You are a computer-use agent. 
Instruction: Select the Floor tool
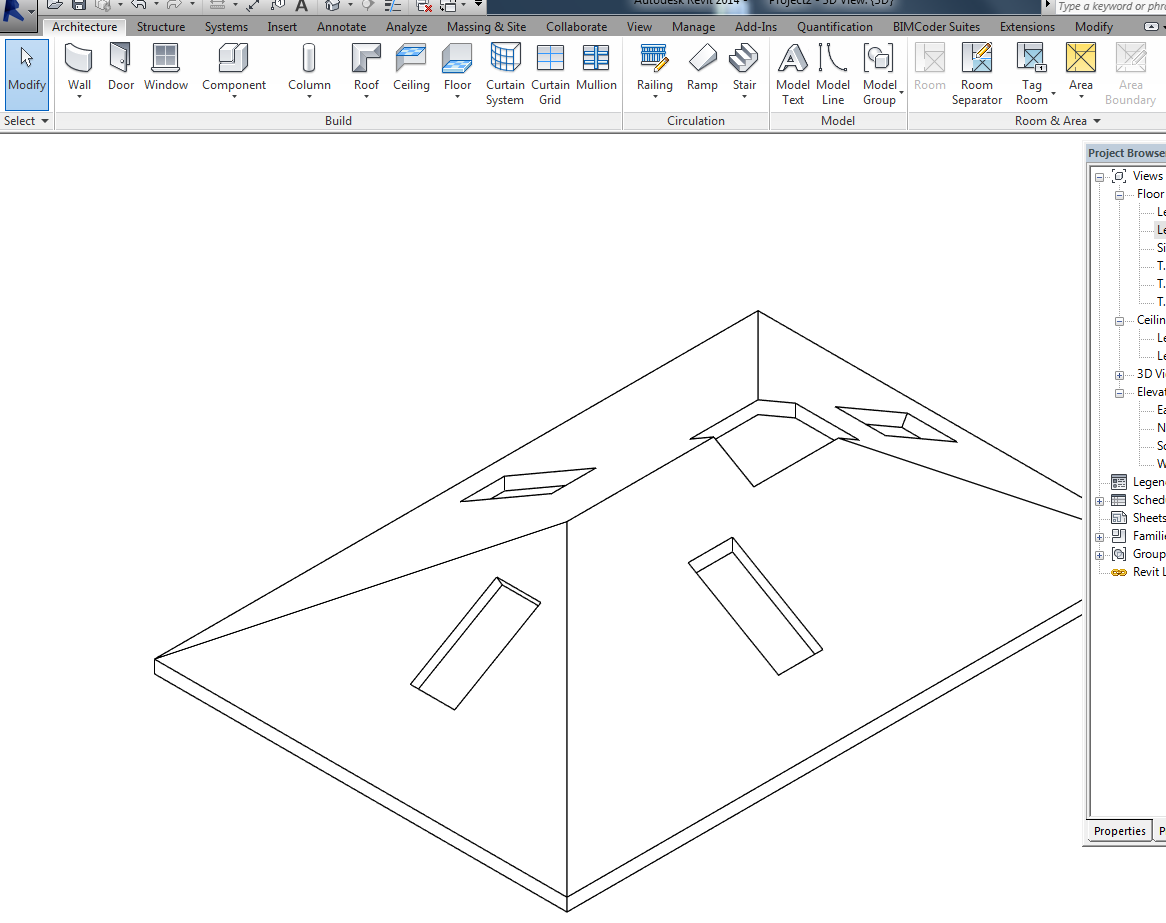(x=457, y=68)
